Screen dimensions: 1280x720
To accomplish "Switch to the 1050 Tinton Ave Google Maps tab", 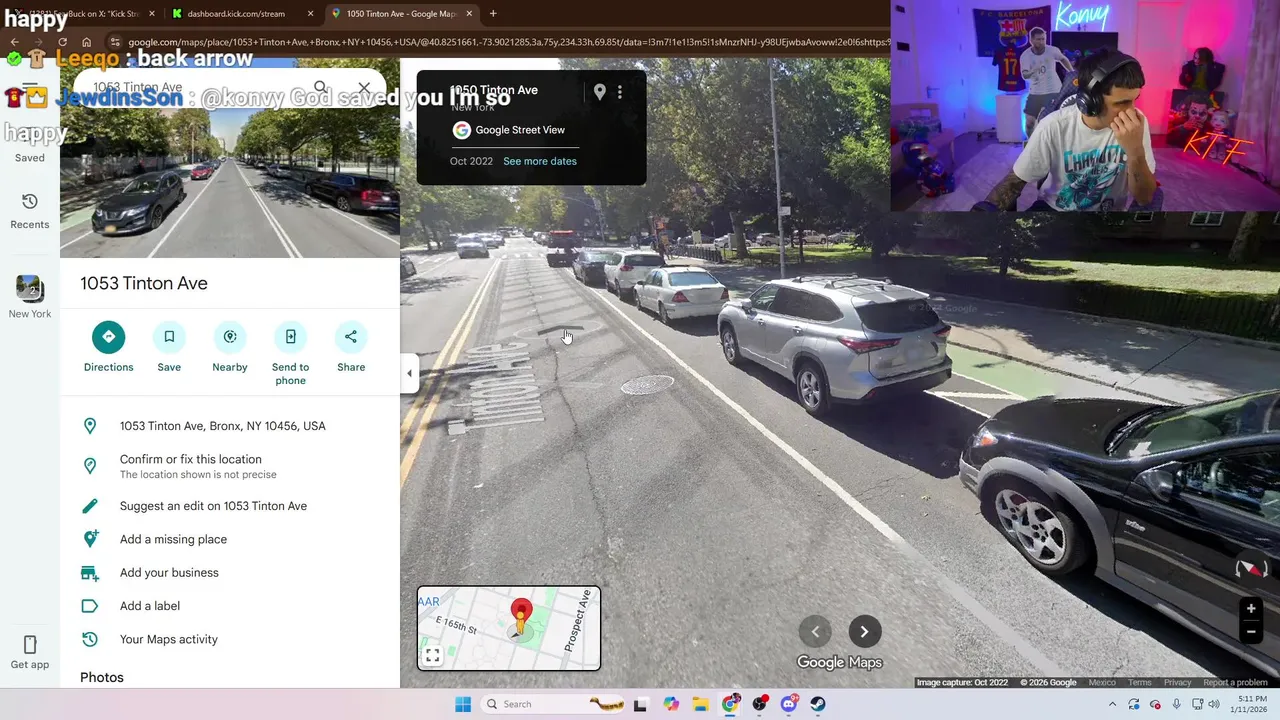I will 400,14.
